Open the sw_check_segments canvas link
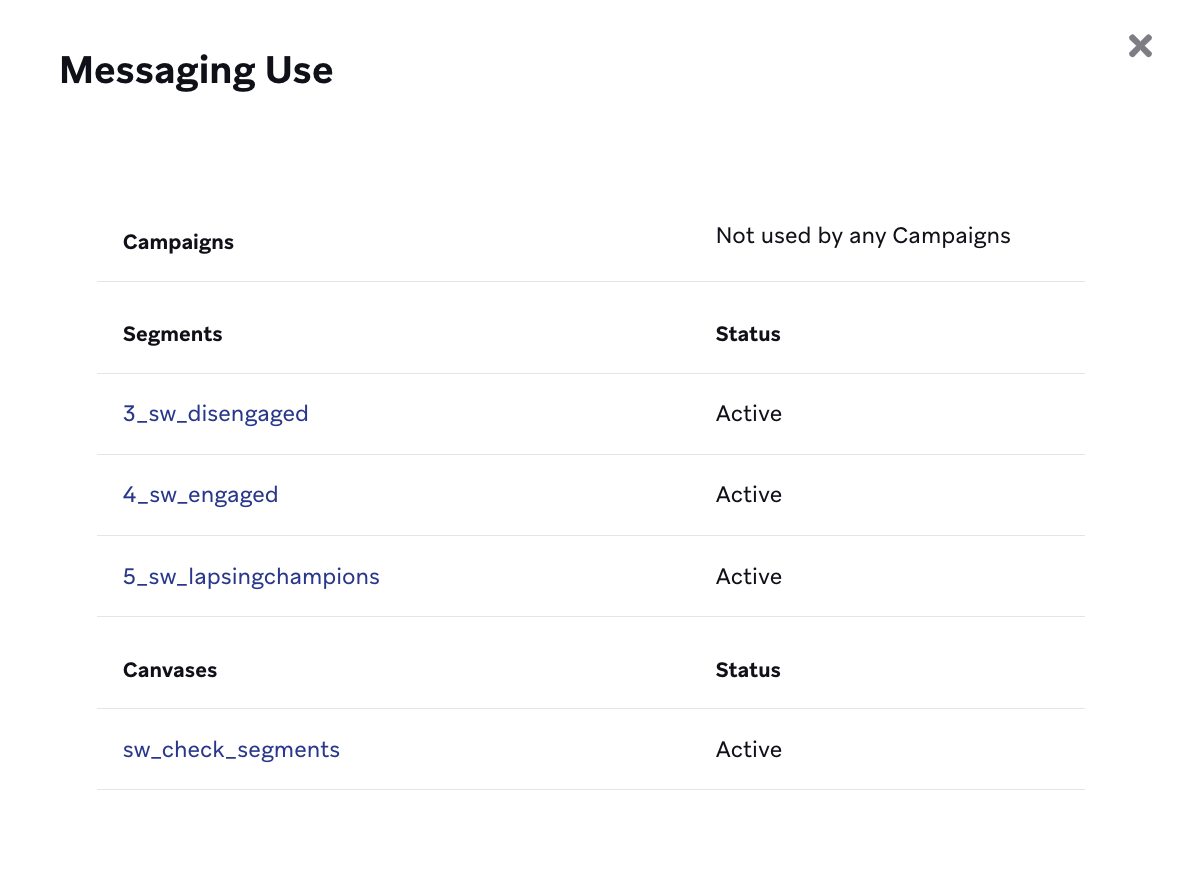1194x888 pixels. [231, 750]
